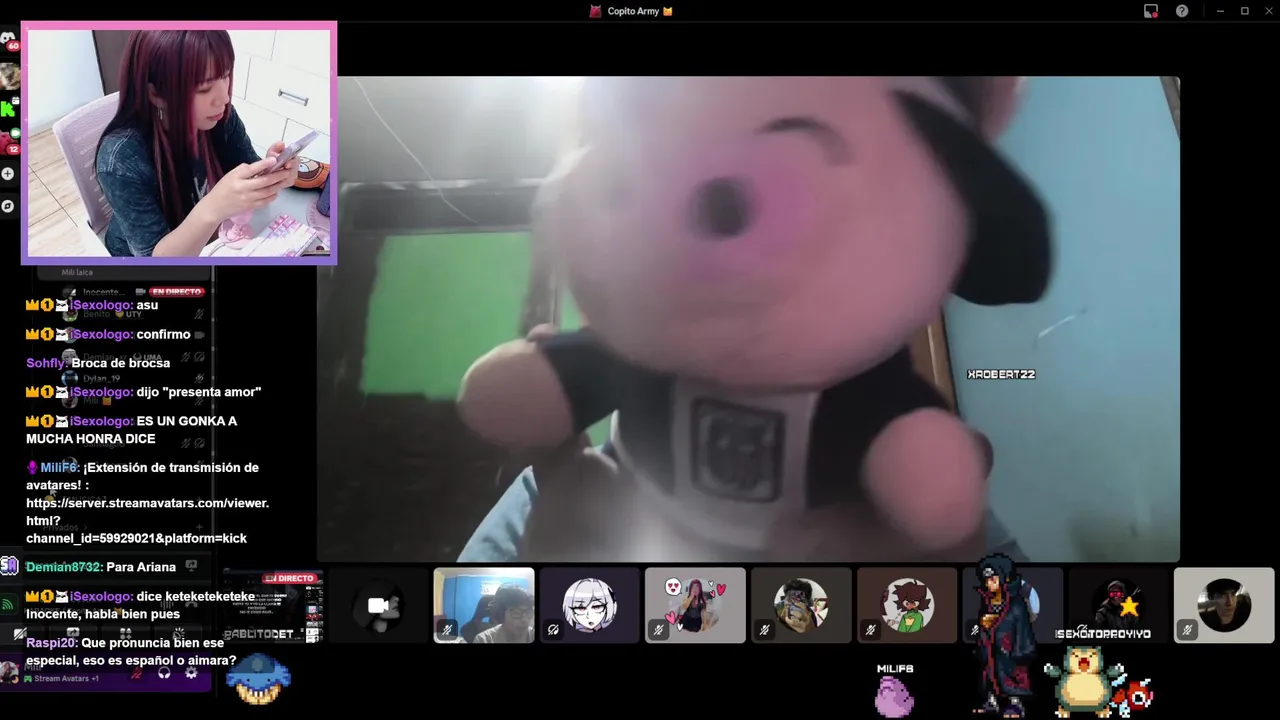Click muted mic icon on blue-room webcam tile
The image size is (1280, 720).
coord(447,630)
